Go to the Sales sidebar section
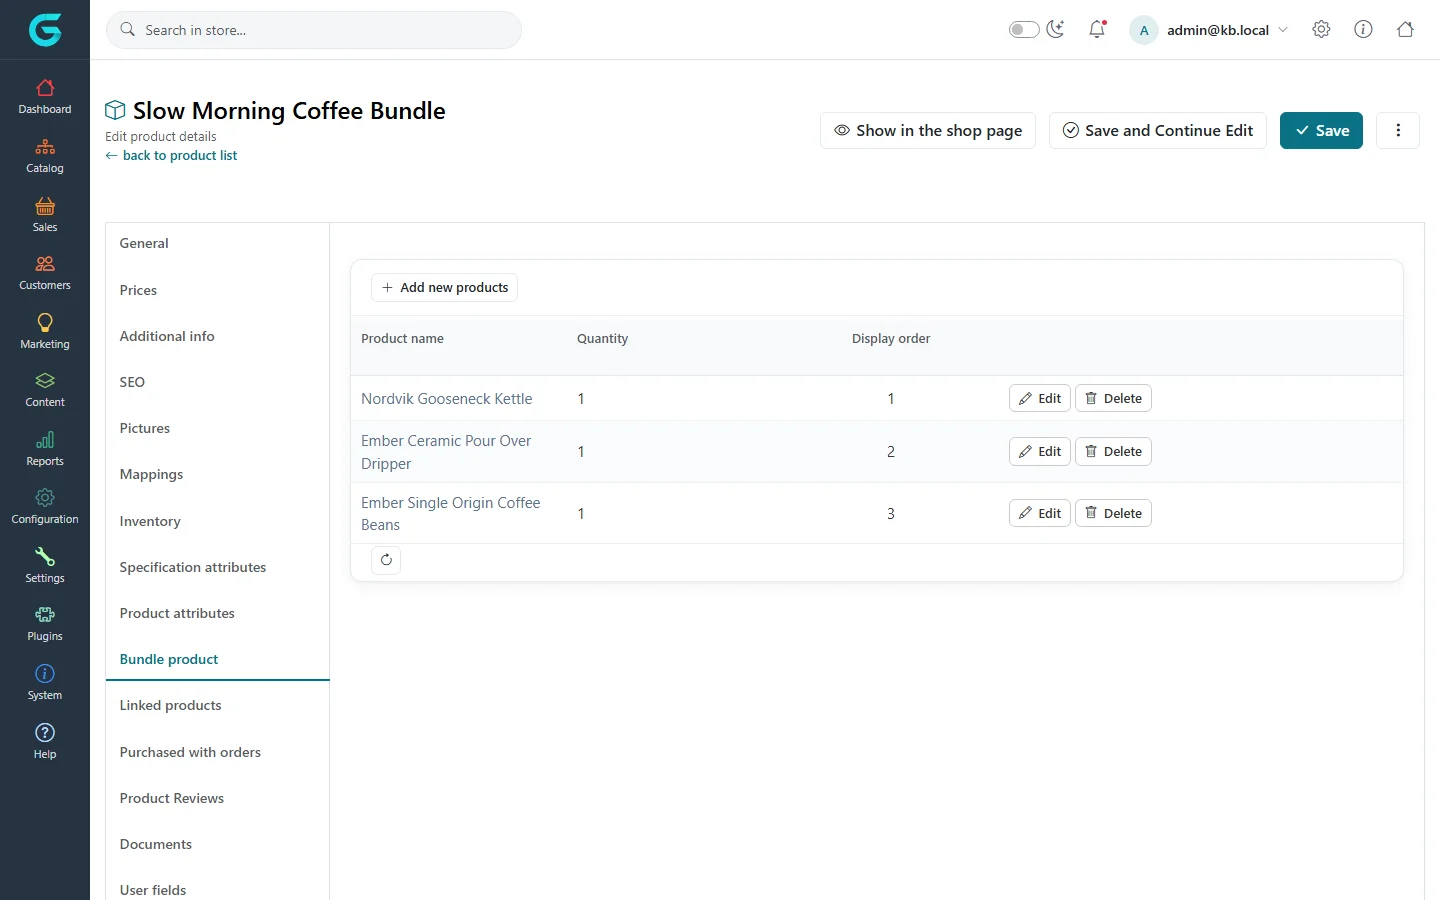 (45, 215)
